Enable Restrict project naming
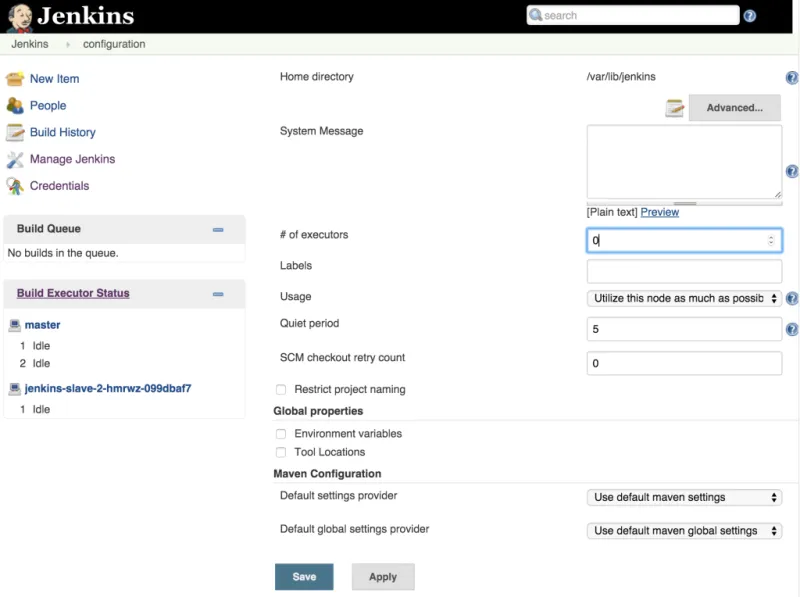 281,391
